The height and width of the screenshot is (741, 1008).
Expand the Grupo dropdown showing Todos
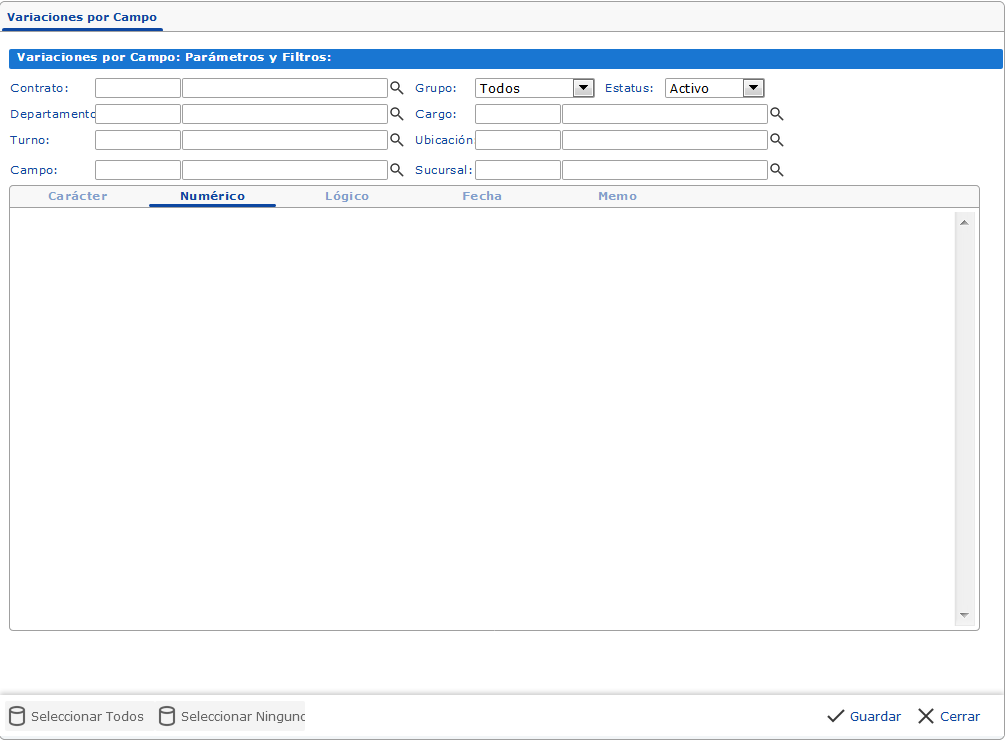583,88
